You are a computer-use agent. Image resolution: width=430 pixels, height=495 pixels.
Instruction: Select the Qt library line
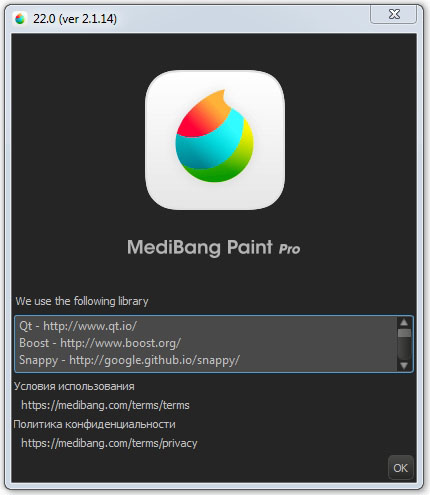point(78,326)
